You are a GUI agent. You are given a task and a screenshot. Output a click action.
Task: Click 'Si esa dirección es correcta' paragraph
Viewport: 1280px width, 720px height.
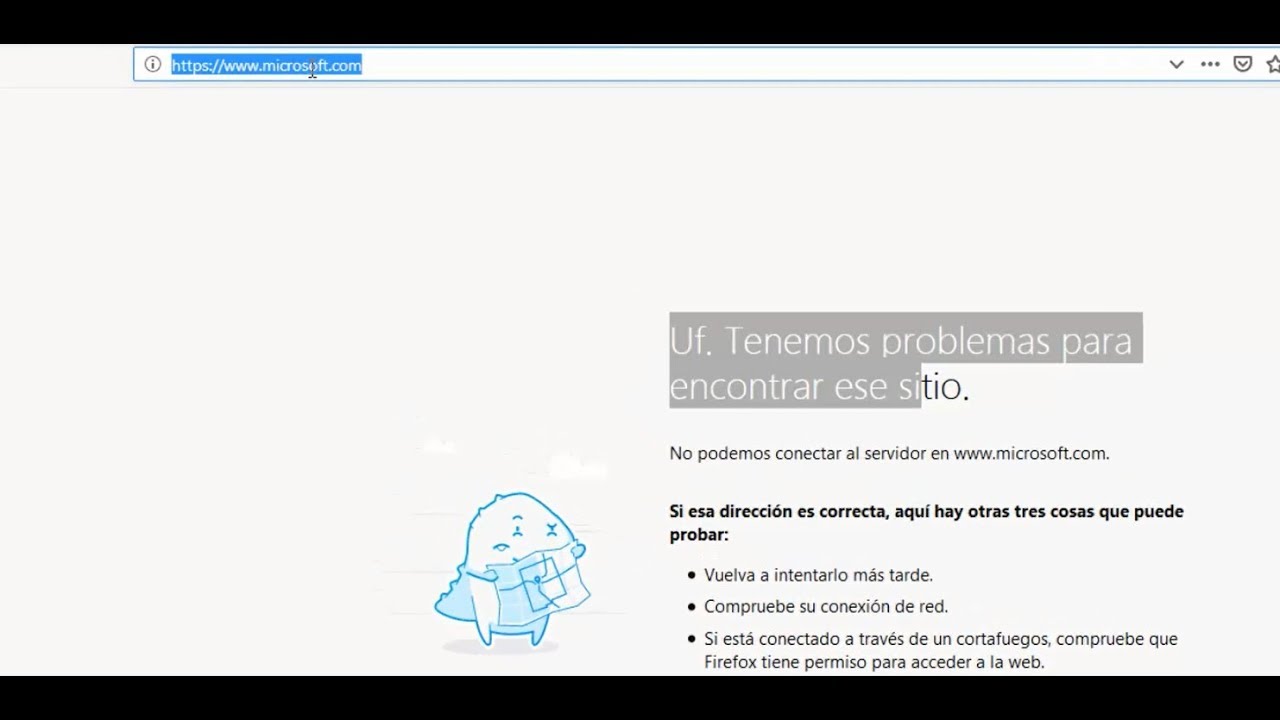point(926,523)
